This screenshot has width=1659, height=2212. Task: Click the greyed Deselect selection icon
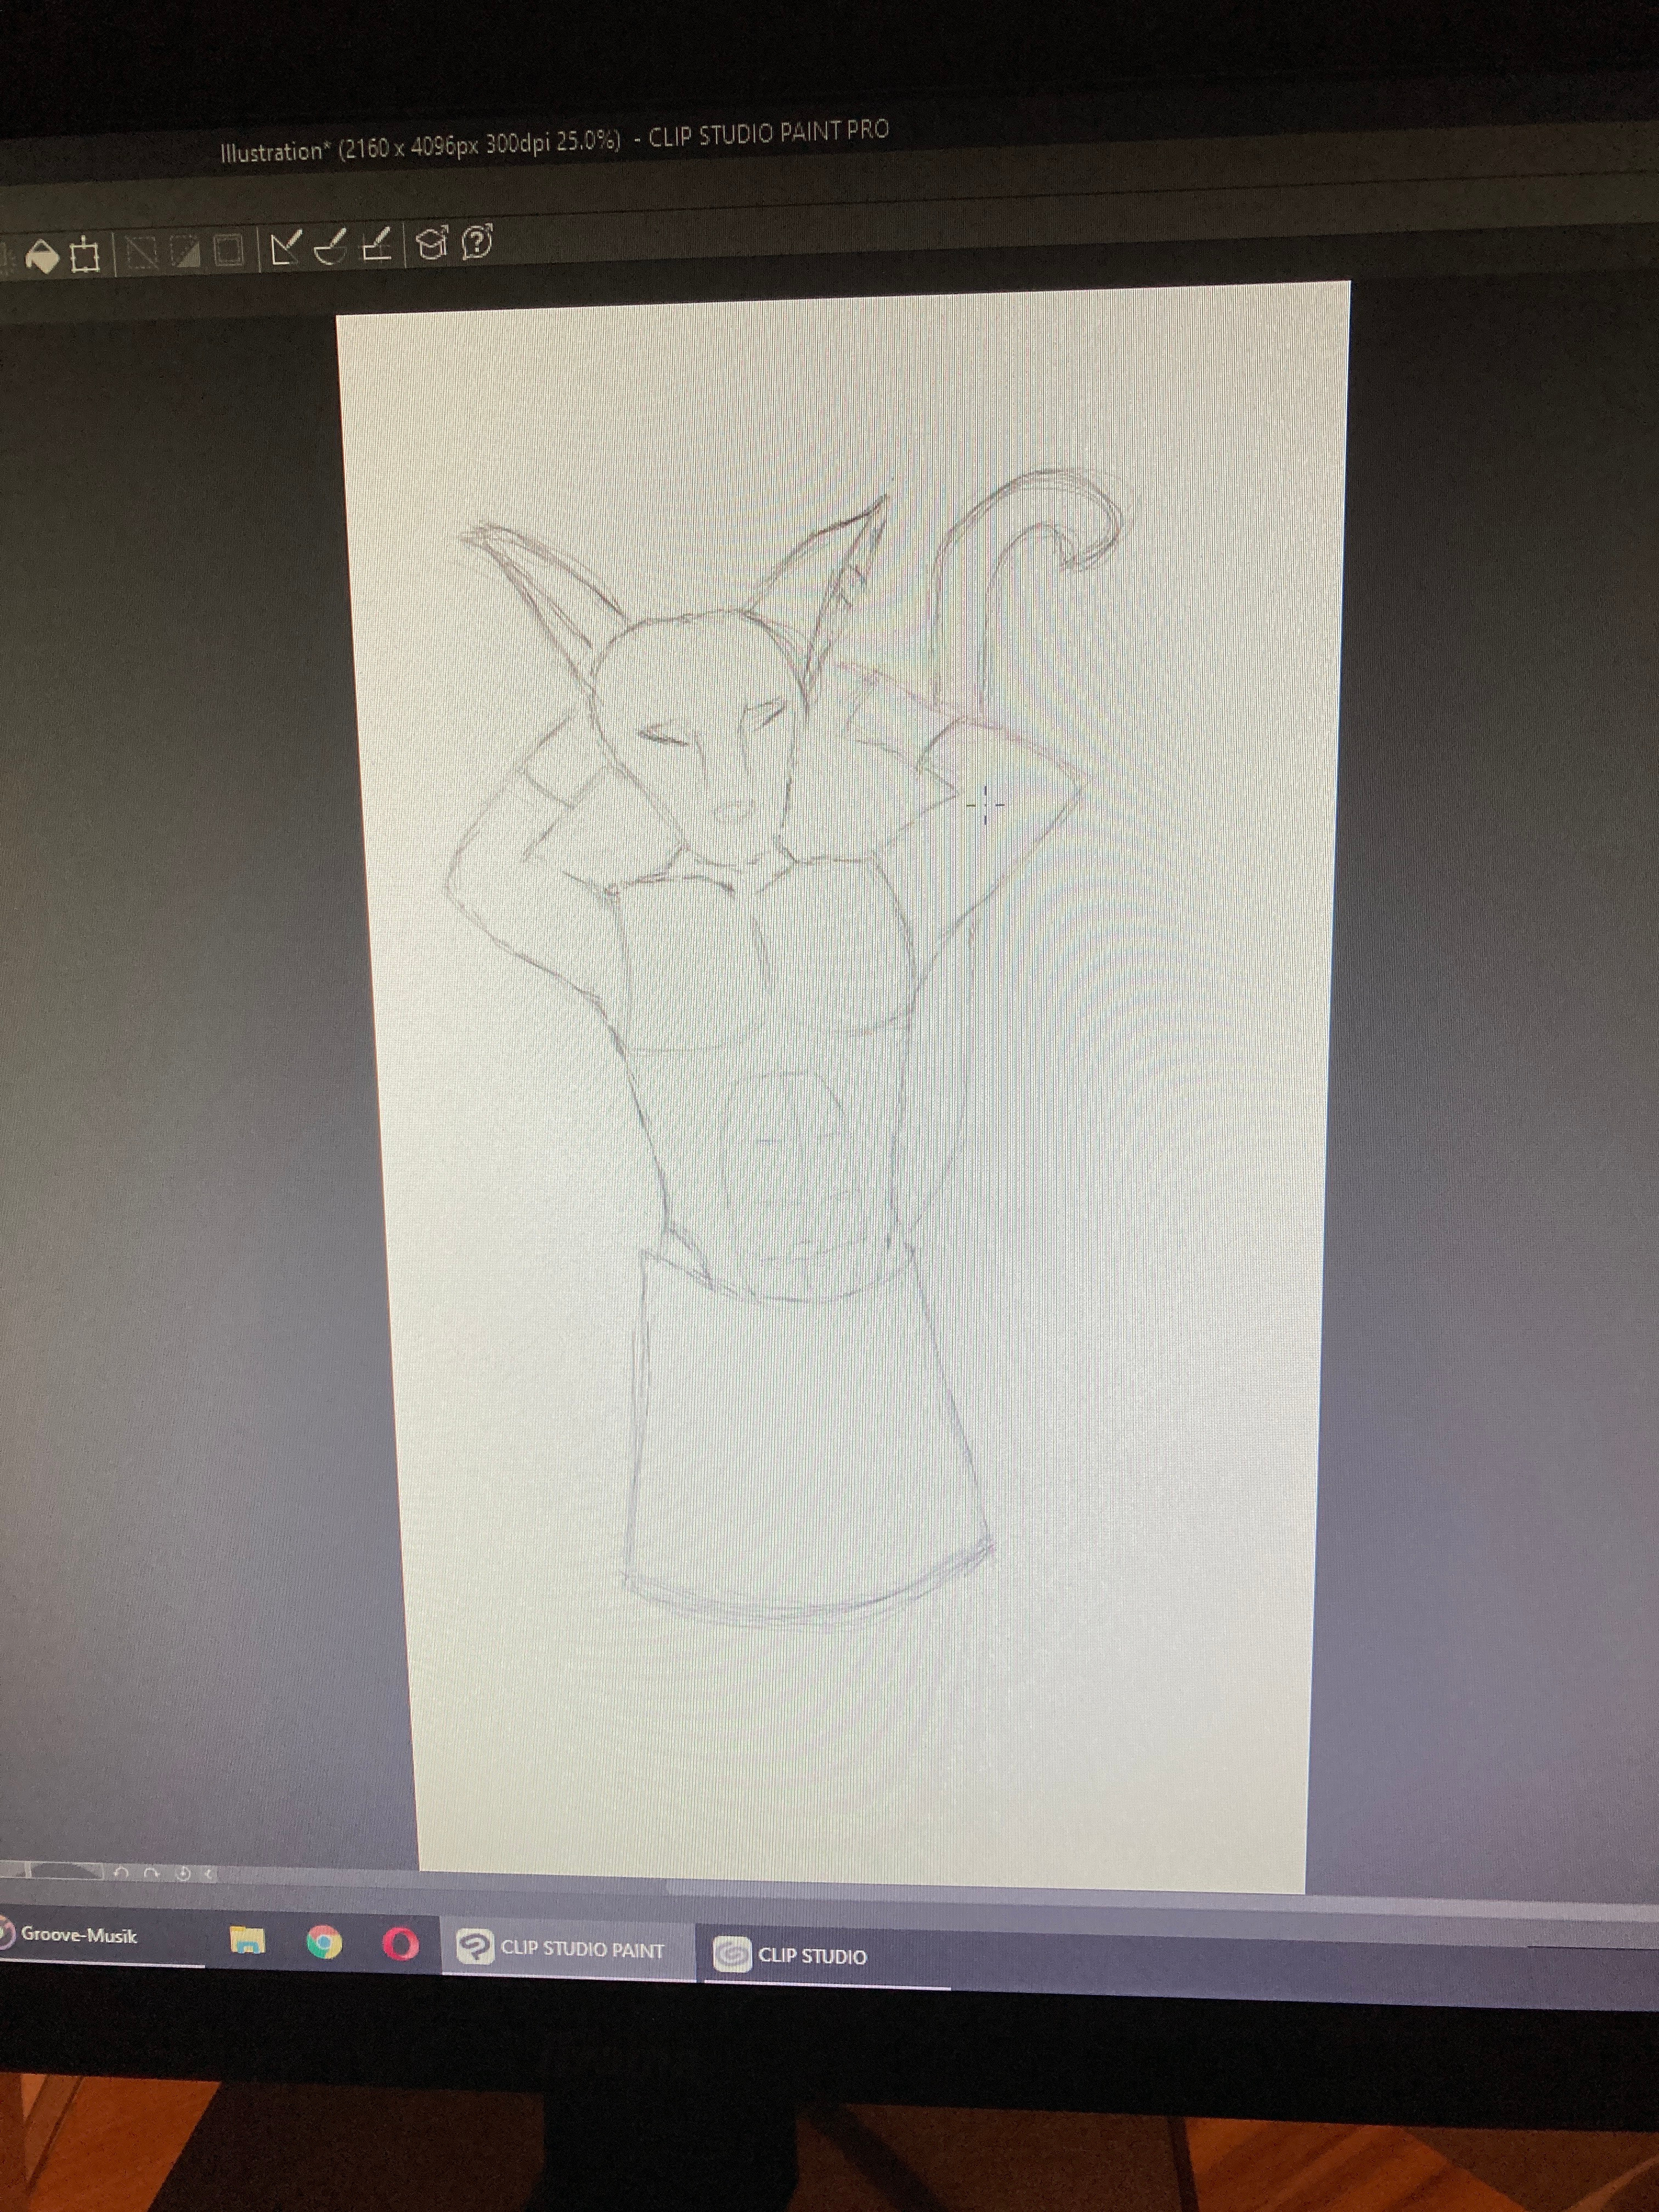tap(141, 253)
